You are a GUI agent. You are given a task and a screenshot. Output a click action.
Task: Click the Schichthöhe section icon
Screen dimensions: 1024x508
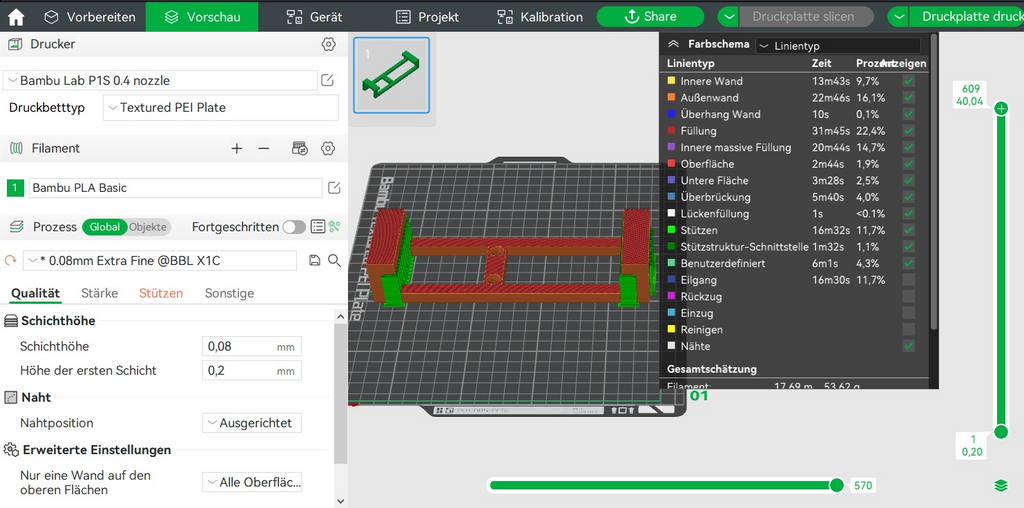click(11, 321)
